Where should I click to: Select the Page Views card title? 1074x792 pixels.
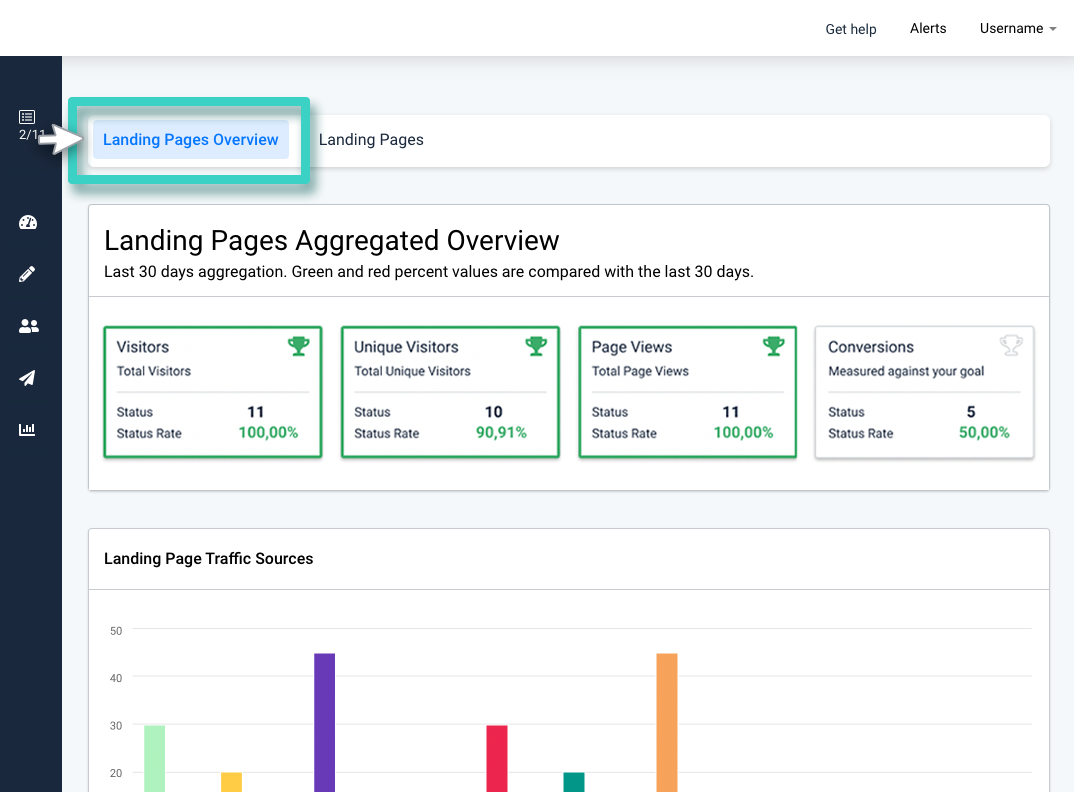632,347
